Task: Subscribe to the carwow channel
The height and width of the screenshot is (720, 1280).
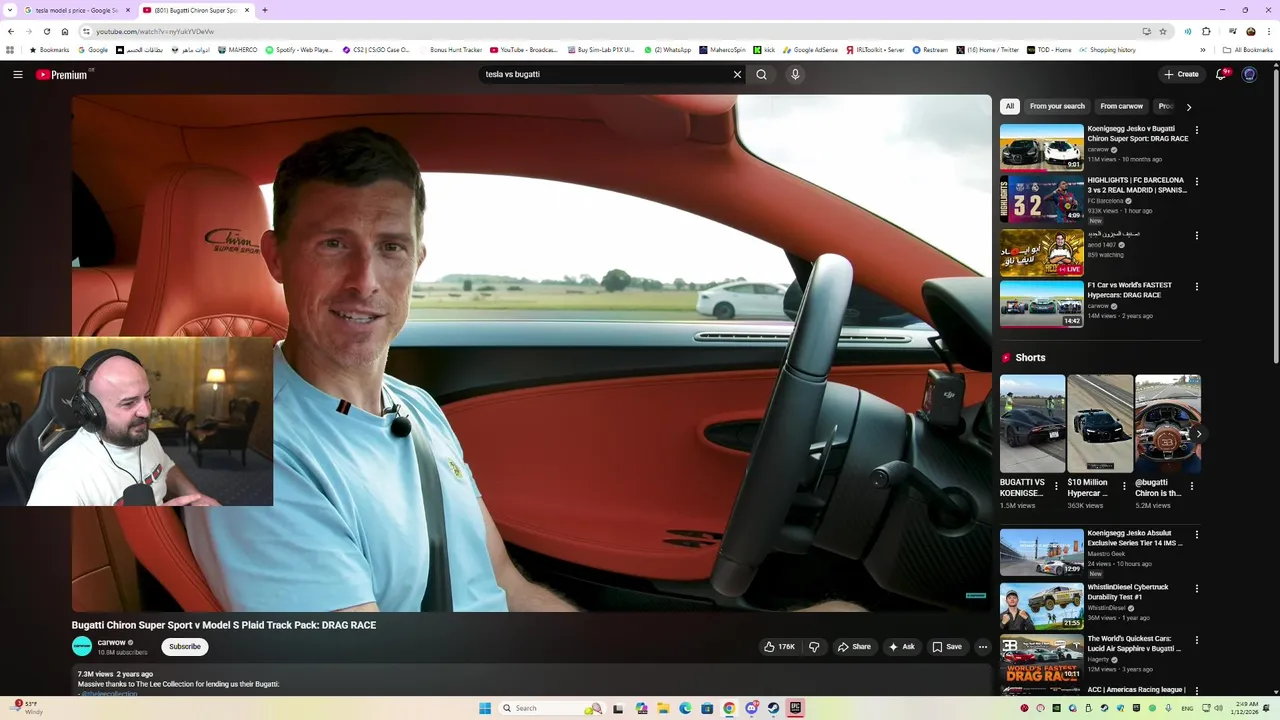Action: point(185,647)
